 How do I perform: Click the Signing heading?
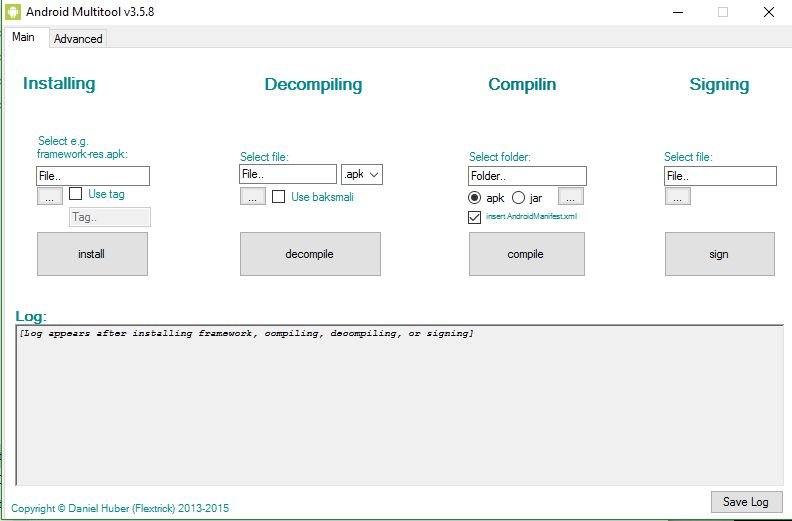pyautogui.click(x=719, y=84)
